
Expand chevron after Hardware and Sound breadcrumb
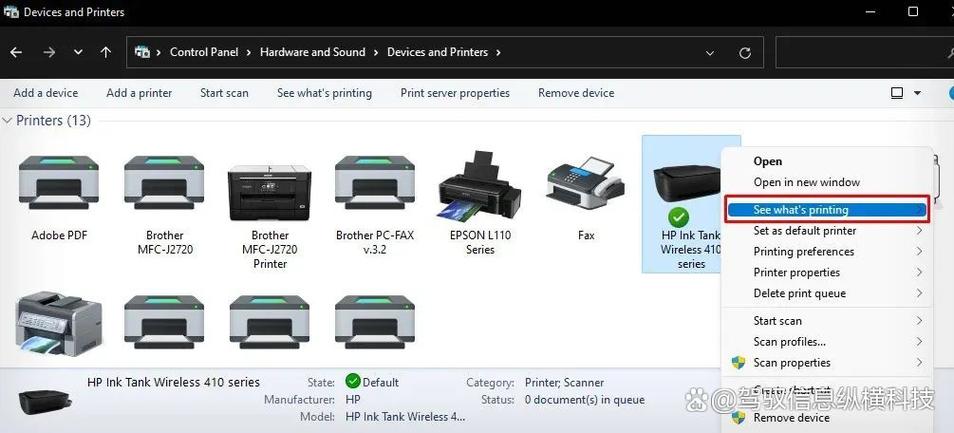pyautogui.click(x=376, y=53)
